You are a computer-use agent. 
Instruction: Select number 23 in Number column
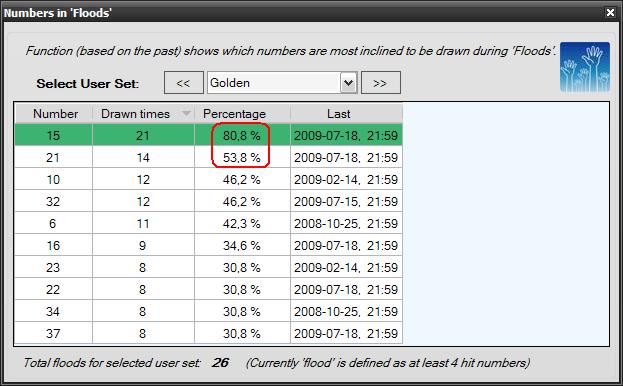[x=53, y=267]
